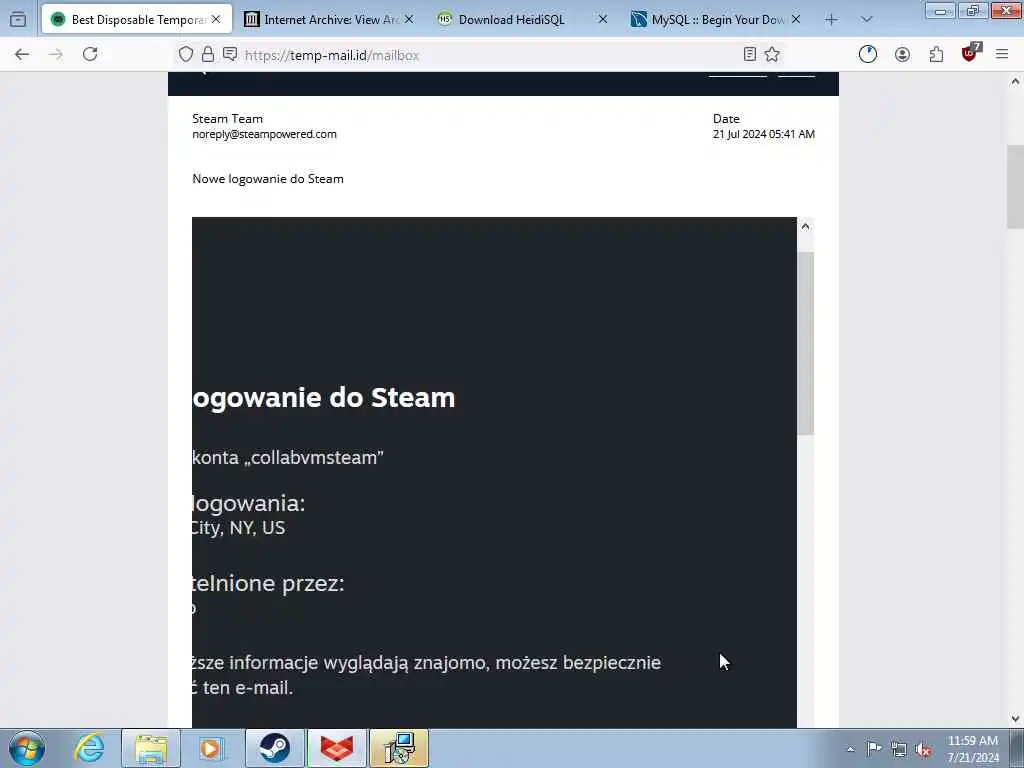Click the Steam Team sender name
This screenshot has width=1024, height=768.
click(x=227, y=118)
